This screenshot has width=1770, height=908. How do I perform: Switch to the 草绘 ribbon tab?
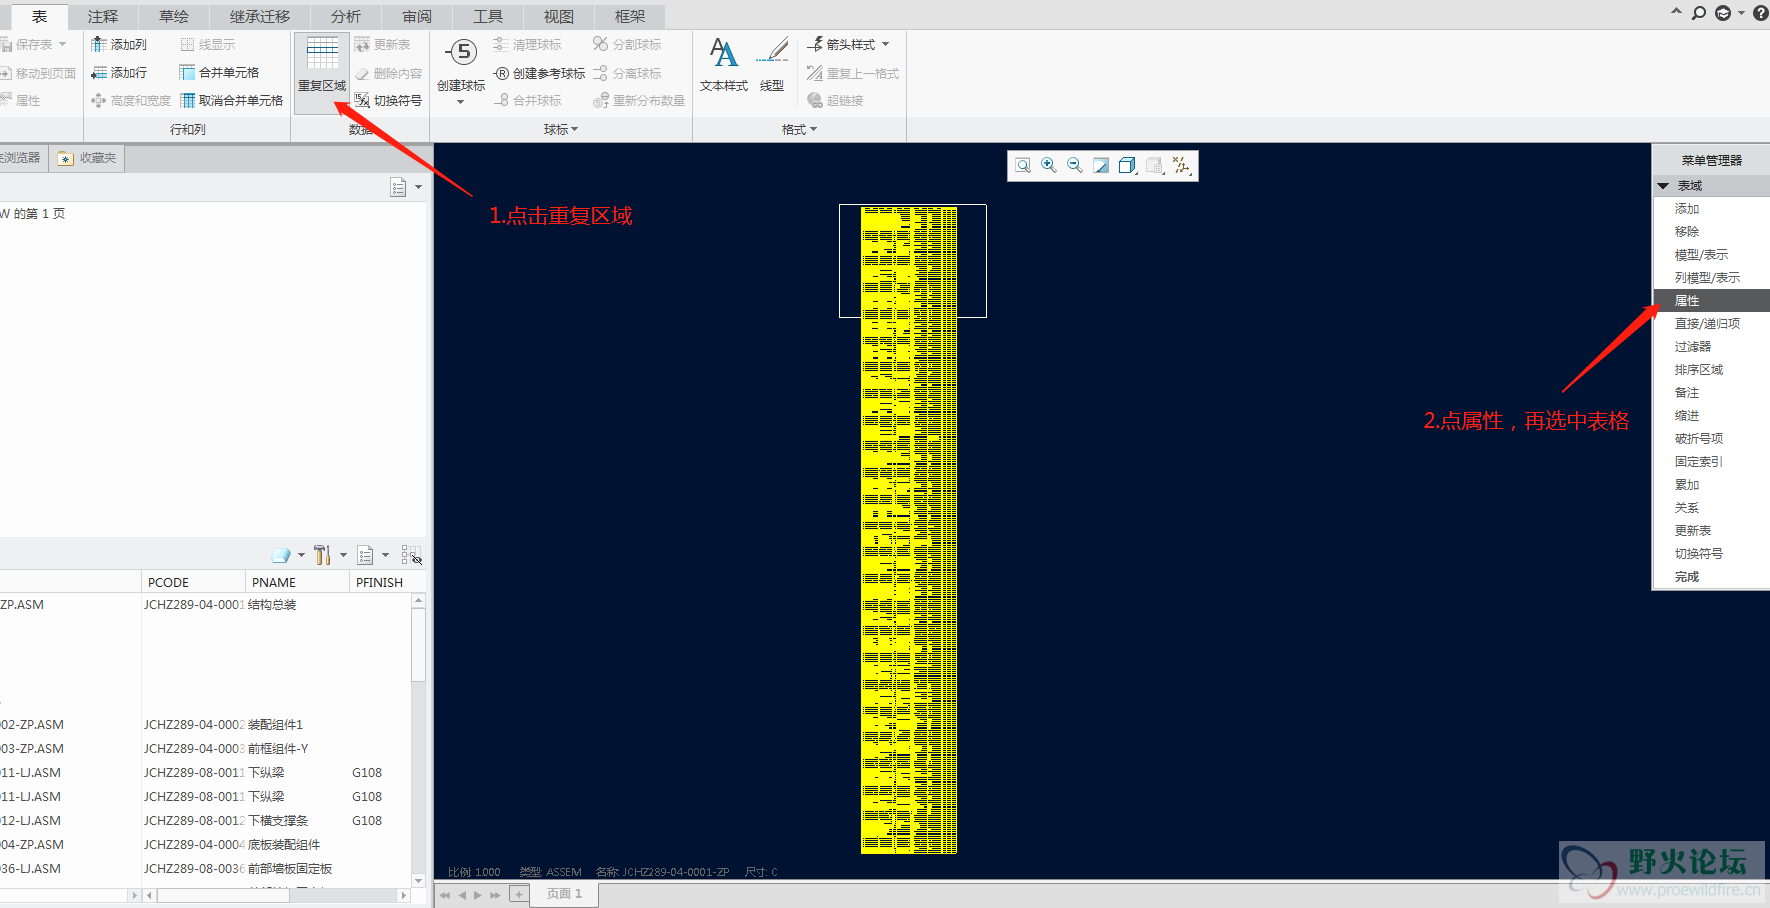[x=174, y=16]
